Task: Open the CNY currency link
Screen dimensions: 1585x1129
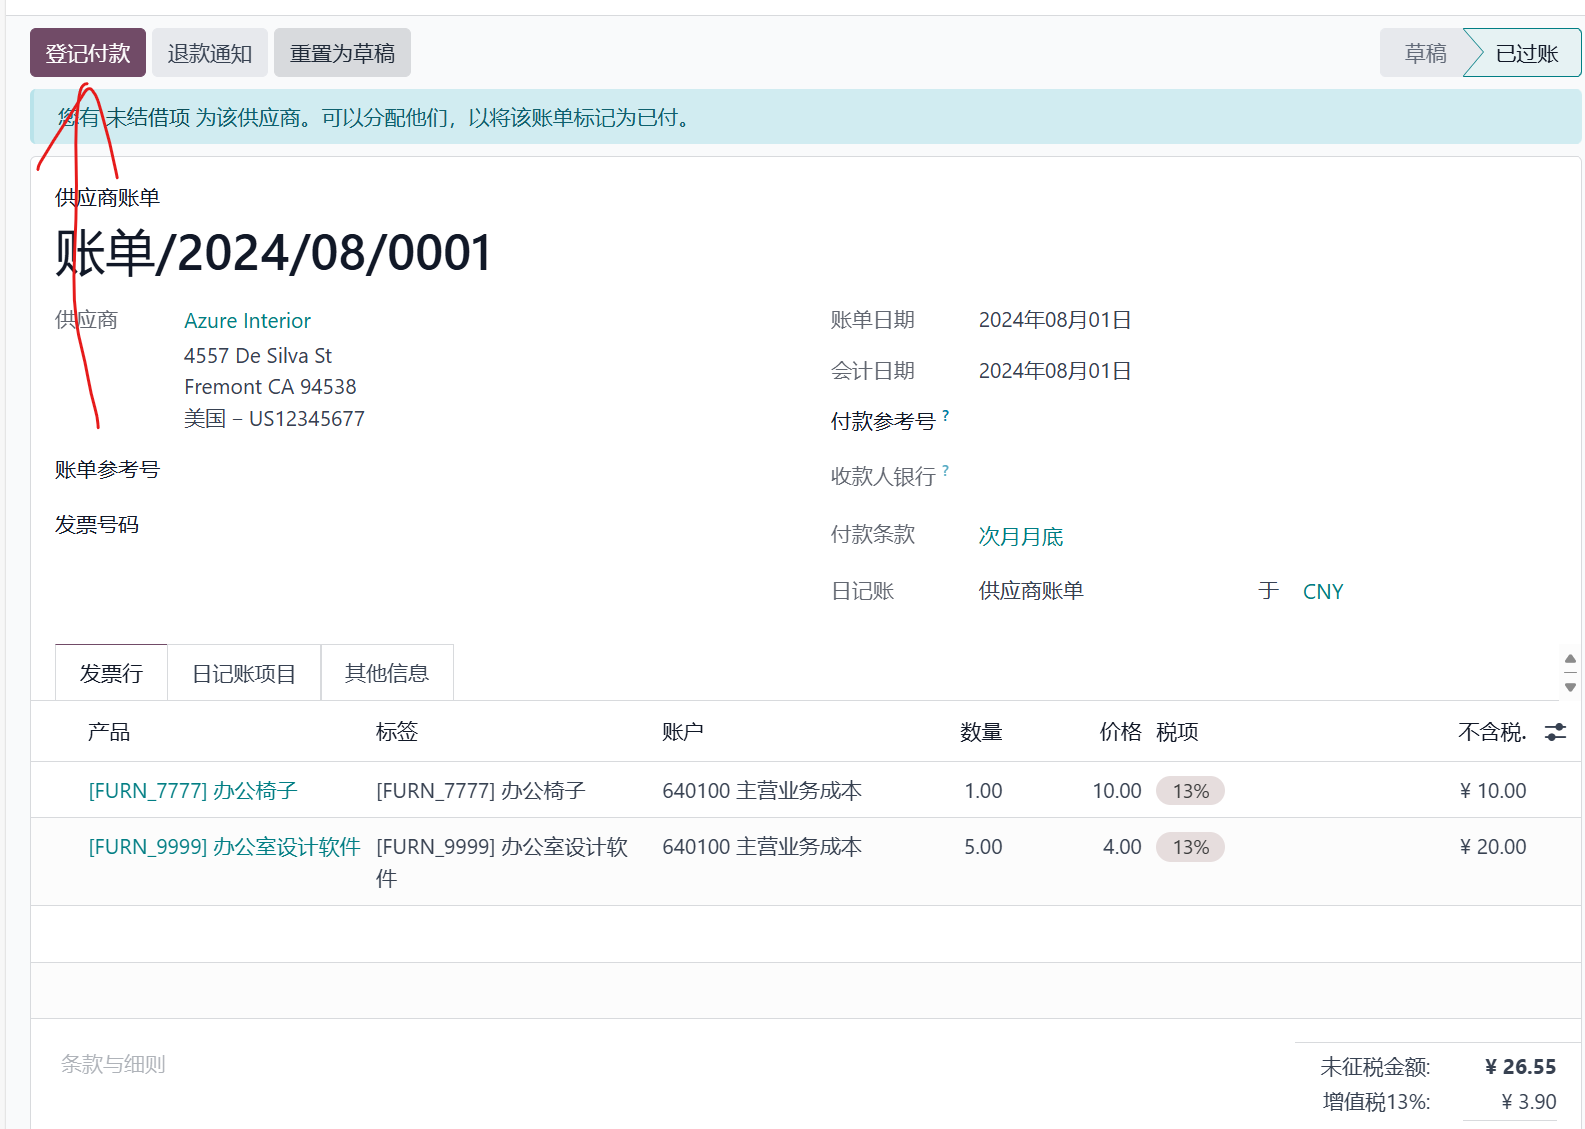Action: [1322, 592]
